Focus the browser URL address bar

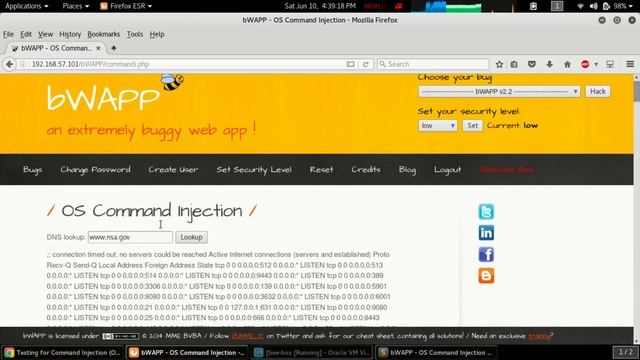point(187,64)
